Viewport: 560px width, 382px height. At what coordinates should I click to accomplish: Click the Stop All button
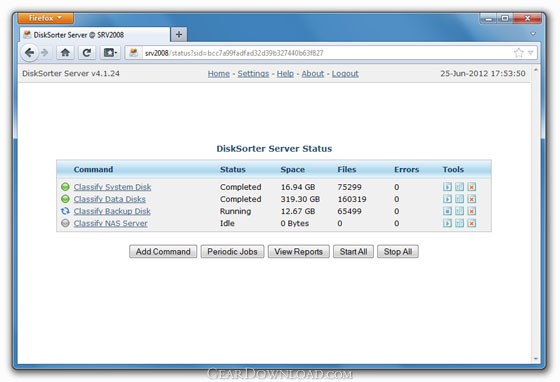pos(398,251)
